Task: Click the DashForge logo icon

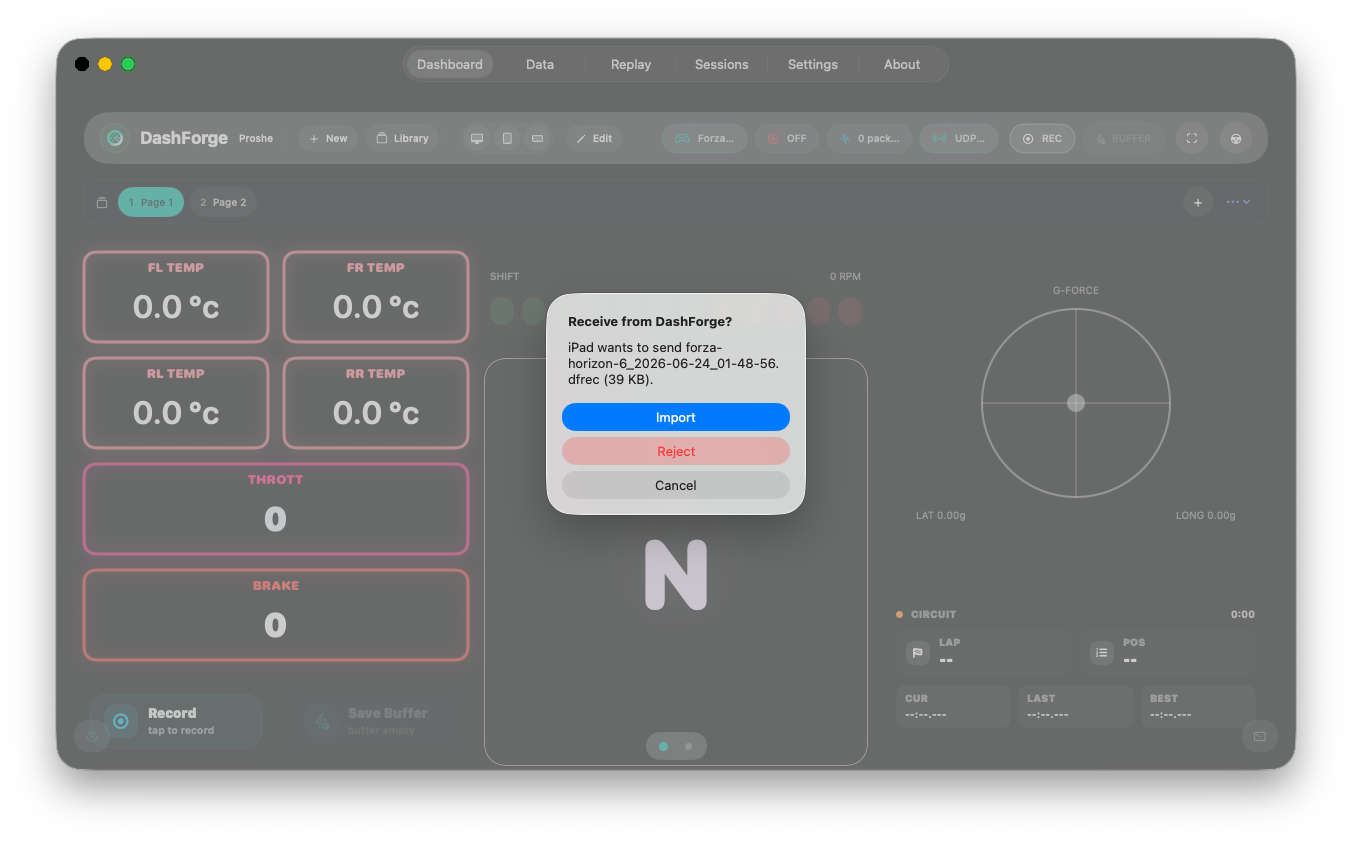Action: 115,138
